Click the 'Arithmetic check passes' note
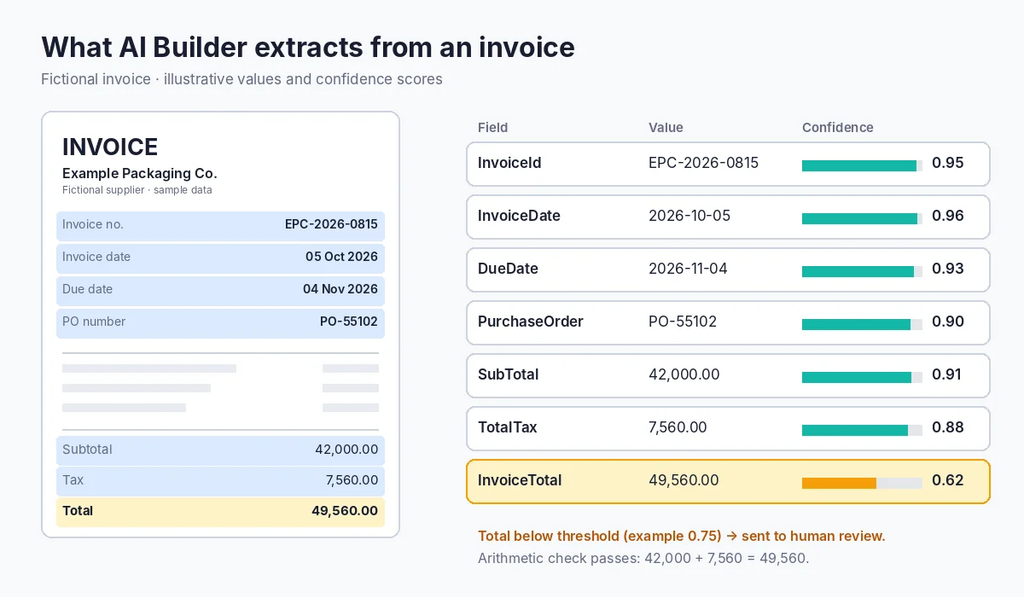This screenshot has height=597, width=1024. click(x=643, y=558)
